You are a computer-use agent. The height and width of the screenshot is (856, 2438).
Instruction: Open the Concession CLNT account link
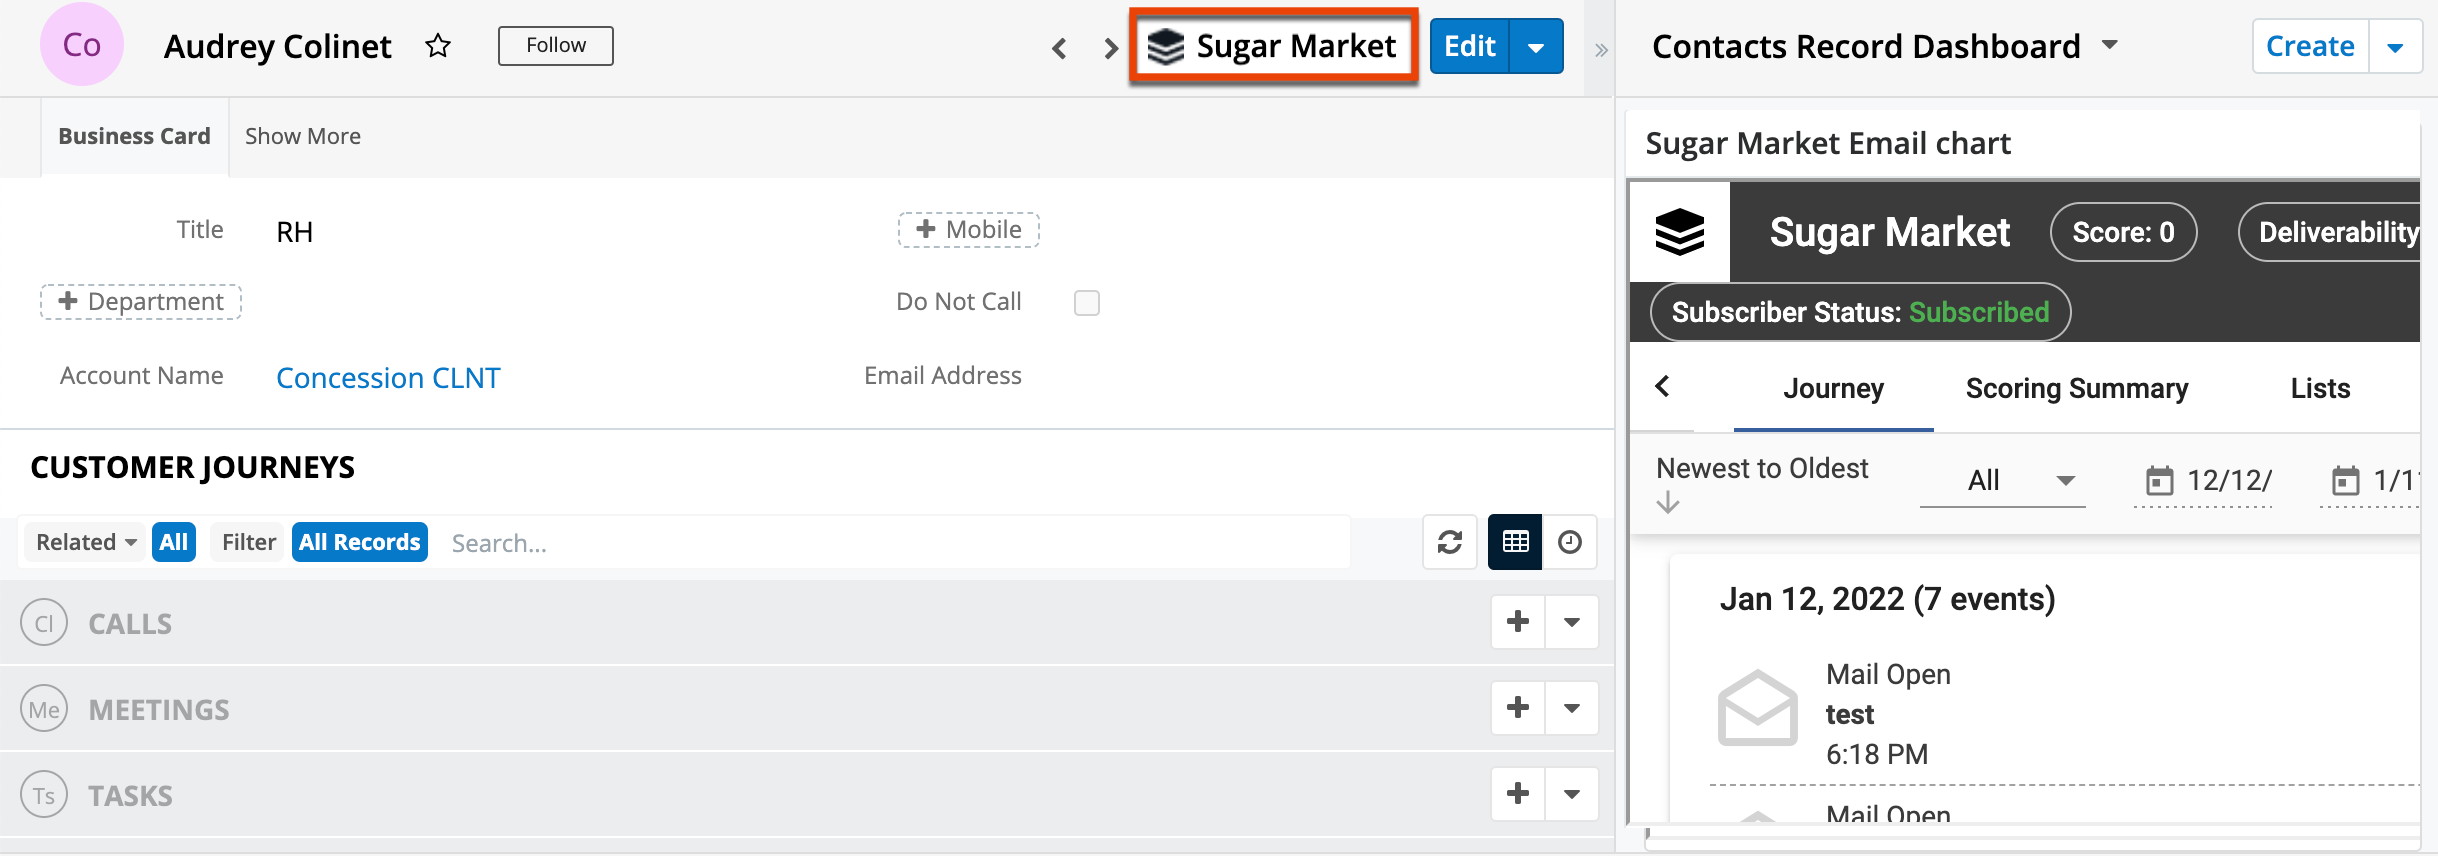point(388,378)
